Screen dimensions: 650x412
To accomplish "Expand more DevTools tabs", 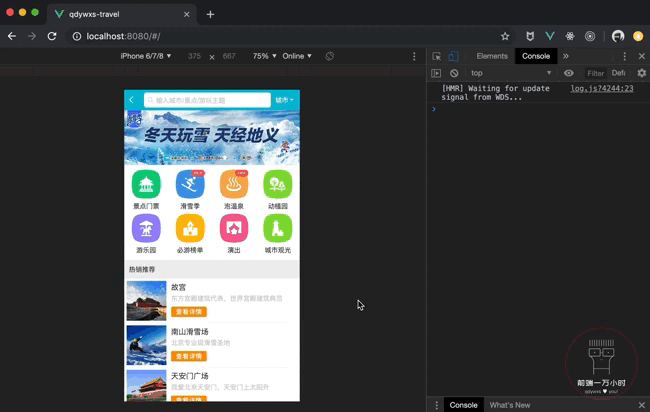I will click(566, 56).
